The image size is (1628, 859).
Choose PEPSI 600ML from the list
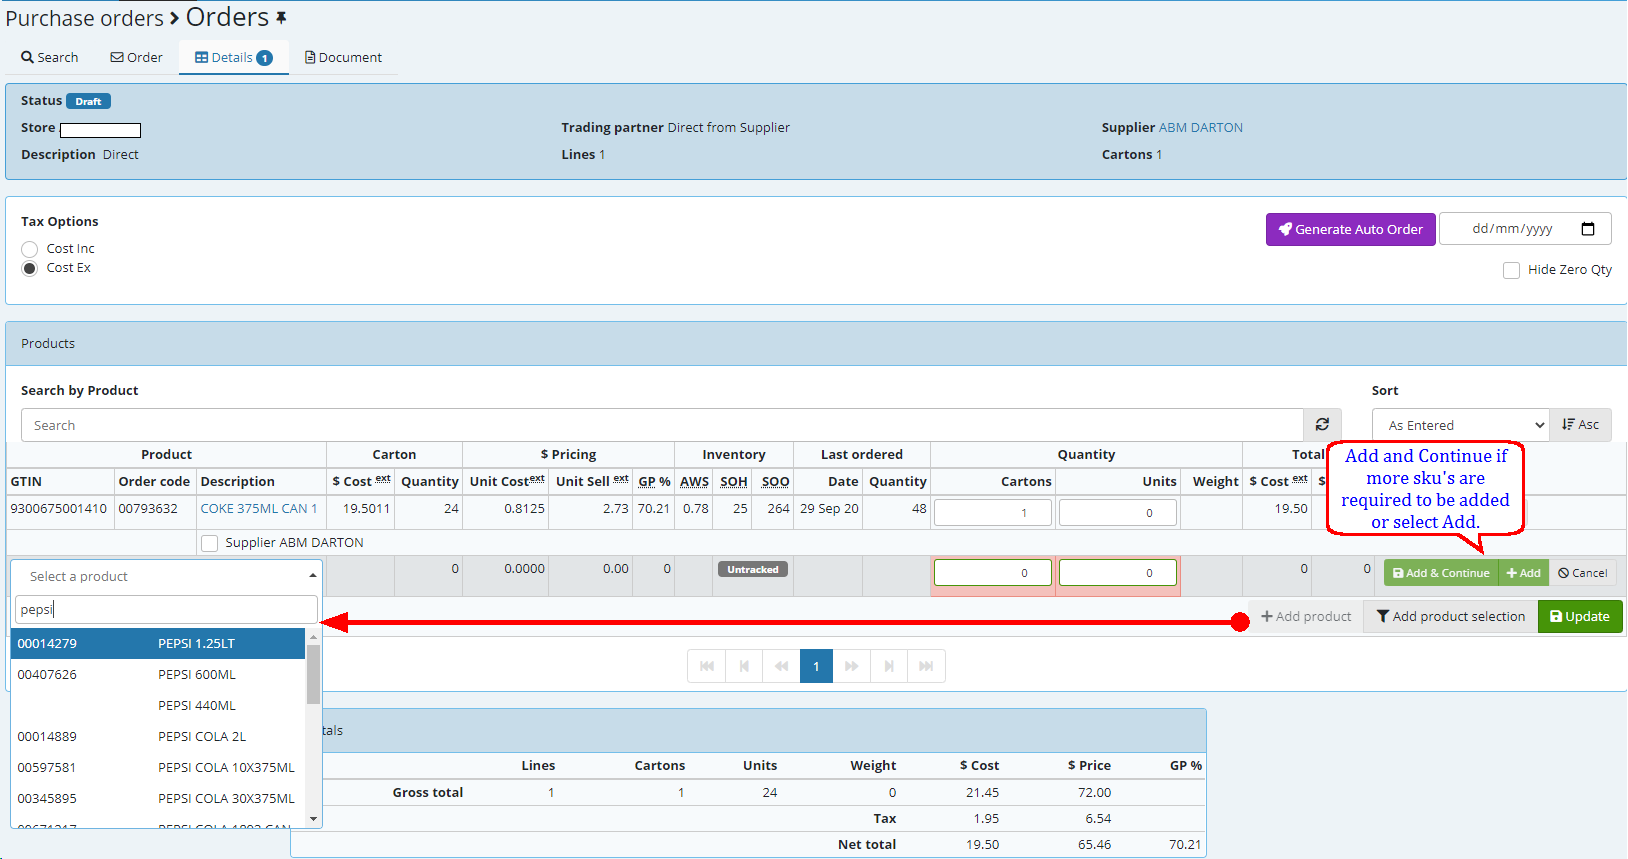[x=158, y=675]
